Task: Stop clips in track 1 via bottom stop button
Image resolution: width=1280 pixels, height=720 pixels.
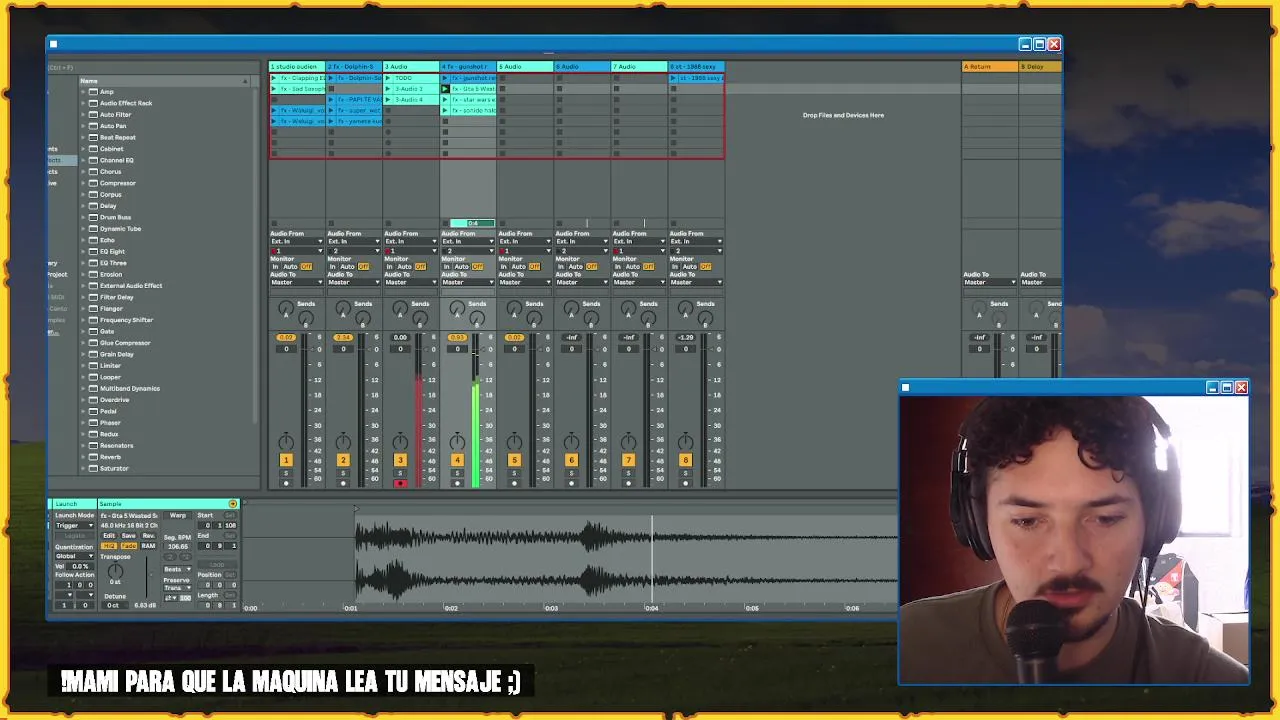Action: click(x=274, y=223)
